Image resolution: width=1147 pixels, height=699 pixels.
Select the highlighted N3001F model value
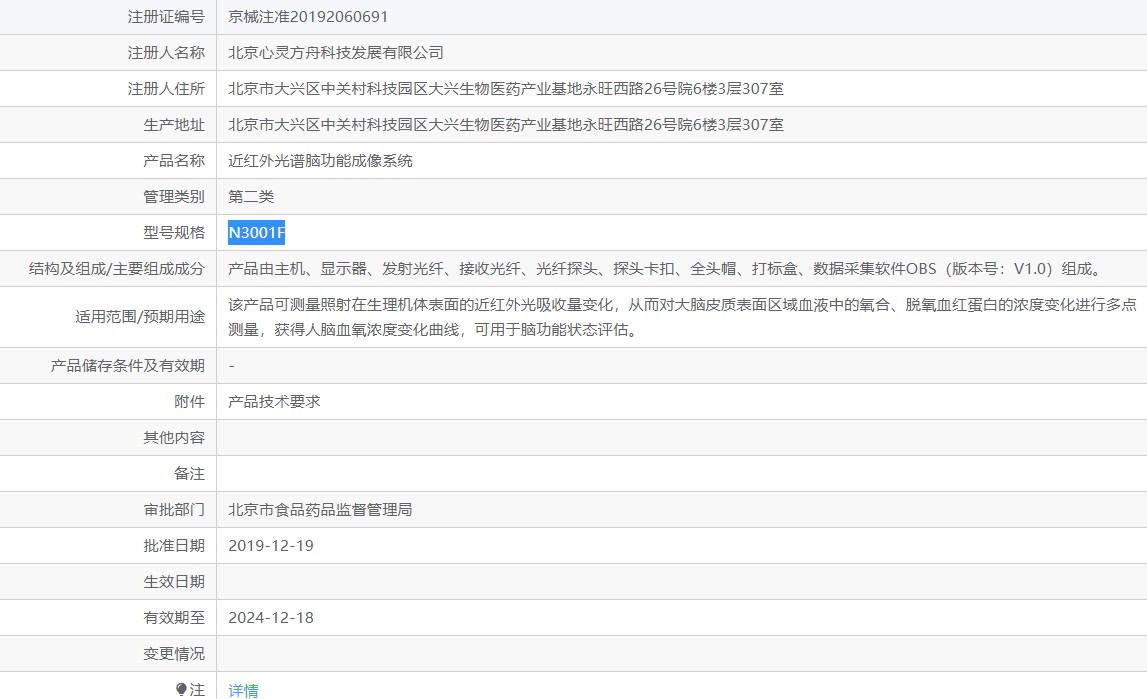(256, 233)
